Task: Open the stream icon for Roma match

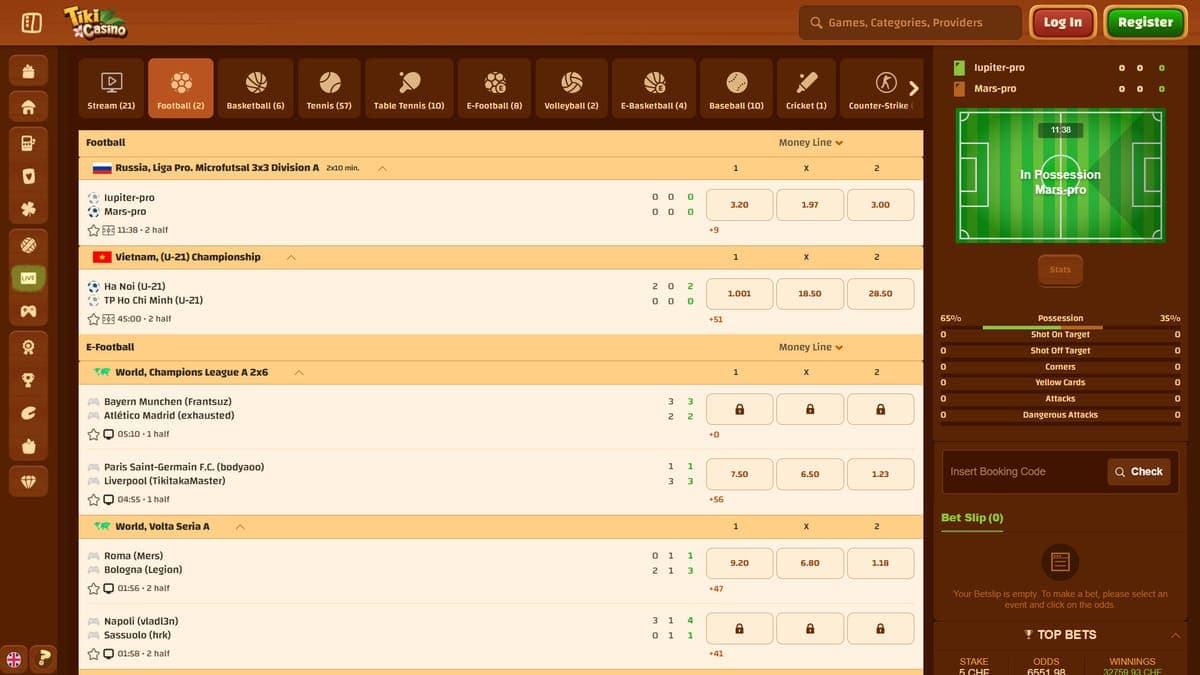Action: click(109, 588)
